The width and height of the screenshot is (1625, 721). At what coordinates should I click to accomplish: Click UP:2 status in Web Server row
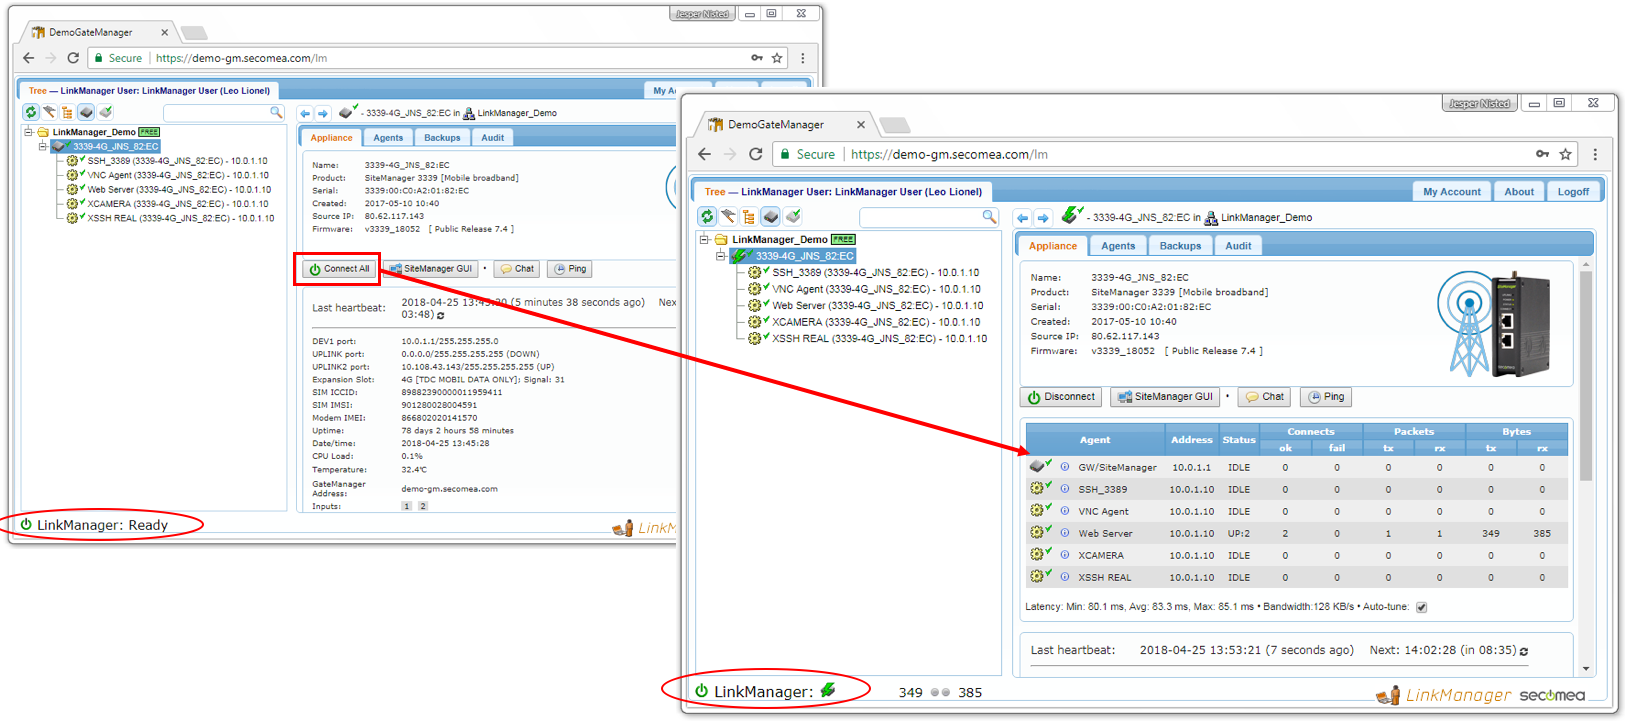click(1239, 533)
